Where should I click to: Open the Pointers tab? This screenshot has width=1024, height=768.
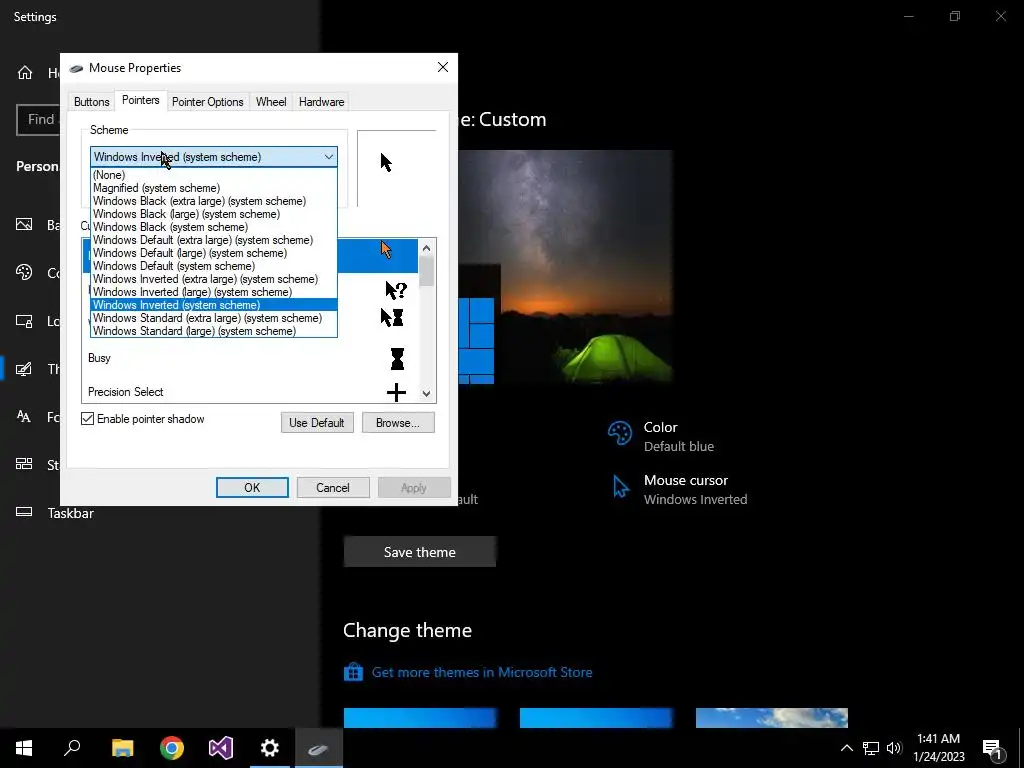click(x=140, y=100)
